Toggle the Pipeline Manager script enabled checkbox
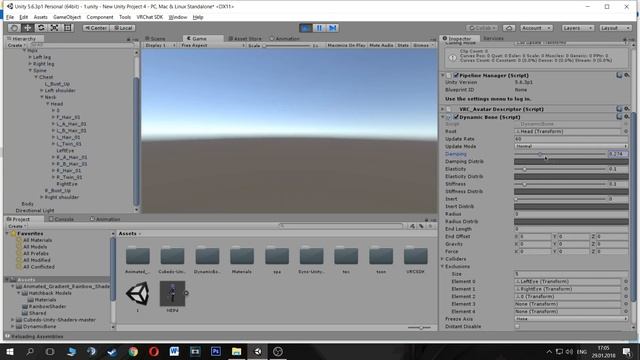Viewport: 640px width, 360px height. click(x=456, y=76)
